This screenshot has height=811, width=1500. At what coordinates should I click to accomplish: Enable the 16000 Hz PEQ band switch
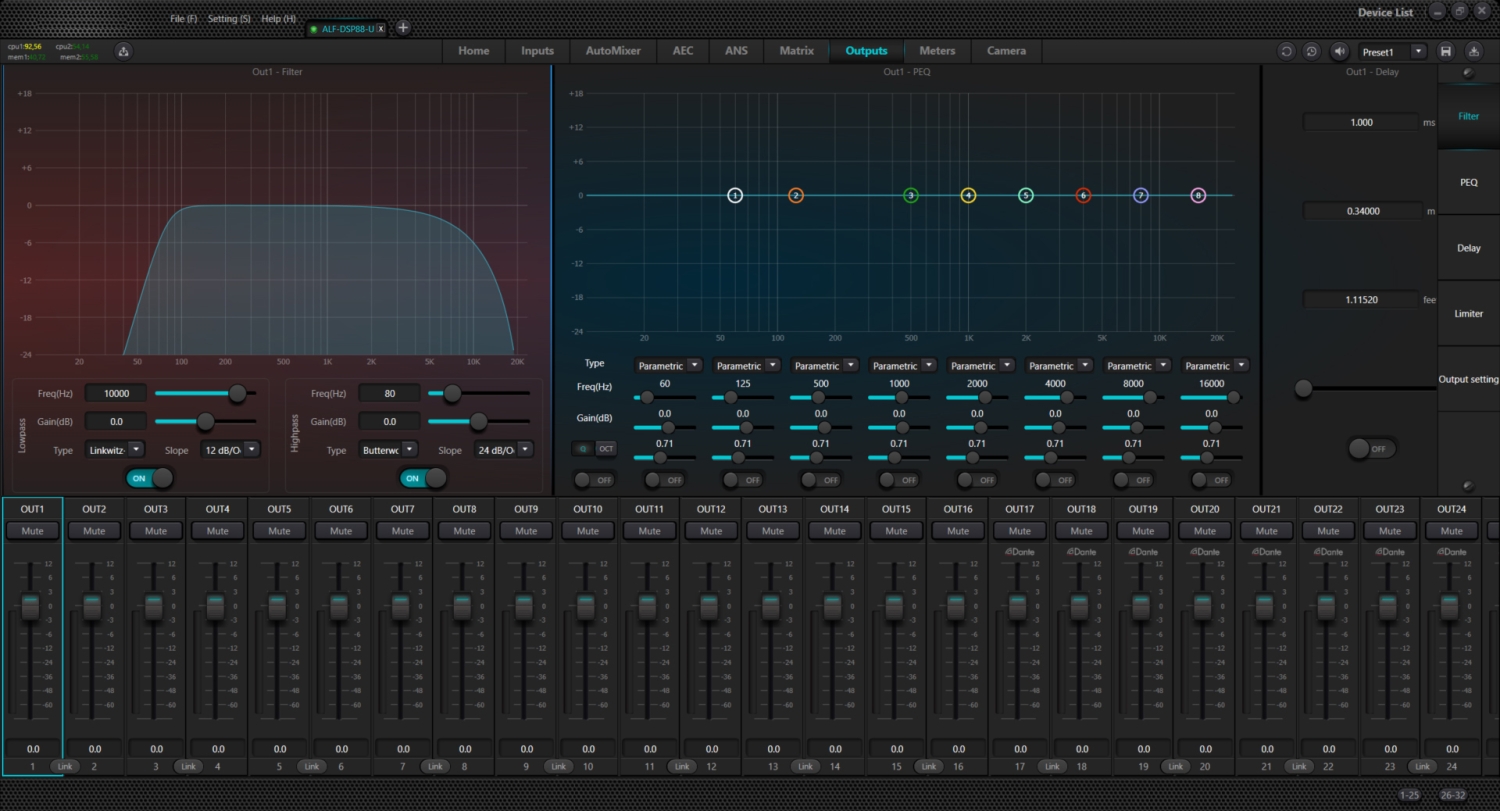click(1210, 480)
